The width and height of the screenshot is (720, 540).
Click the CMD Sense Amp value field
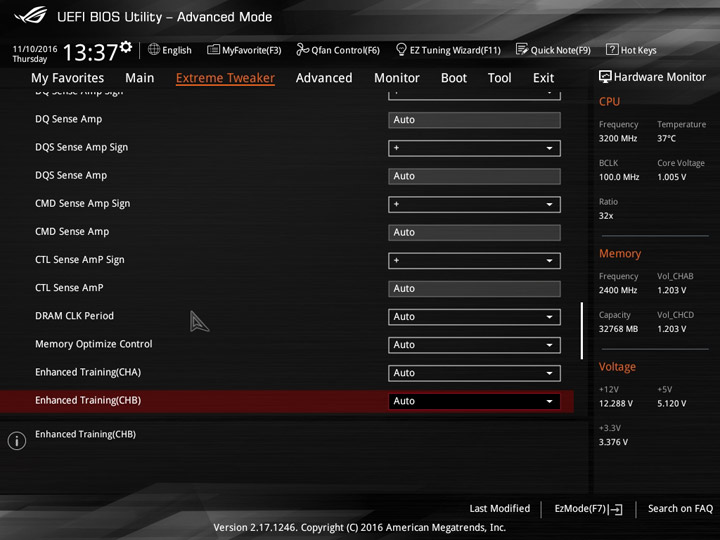pyautogui.click(x=474, y=232)
